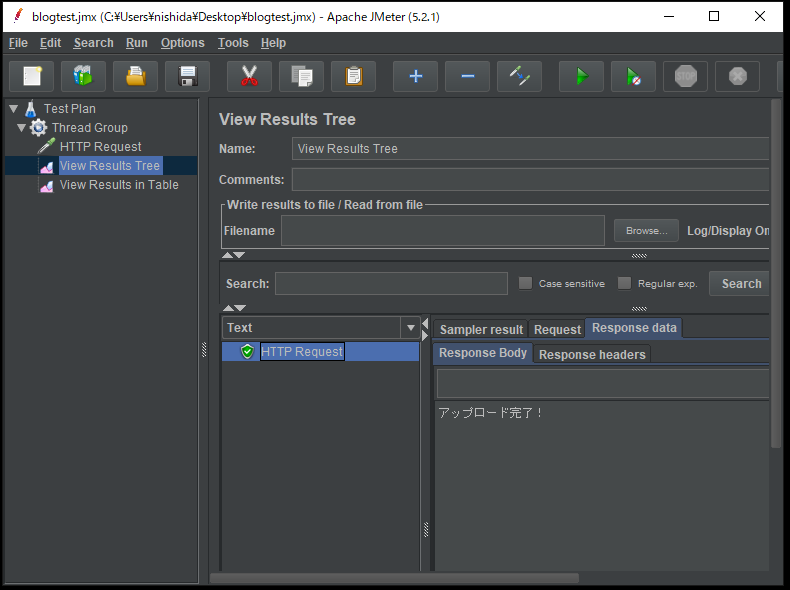Click the View Results Tree listener icon
The height and width of the screenshot is (590, 790).
[x=47, y=166]
